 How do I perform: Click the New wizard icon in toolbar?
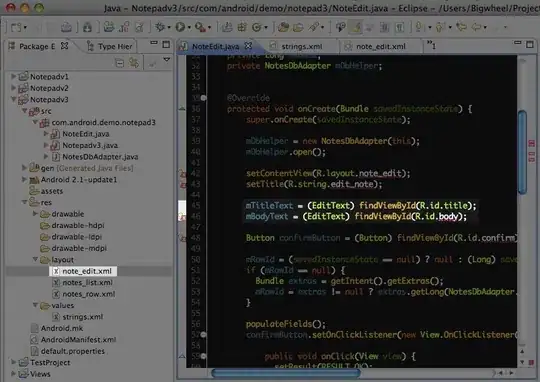[x=16, y=27]
